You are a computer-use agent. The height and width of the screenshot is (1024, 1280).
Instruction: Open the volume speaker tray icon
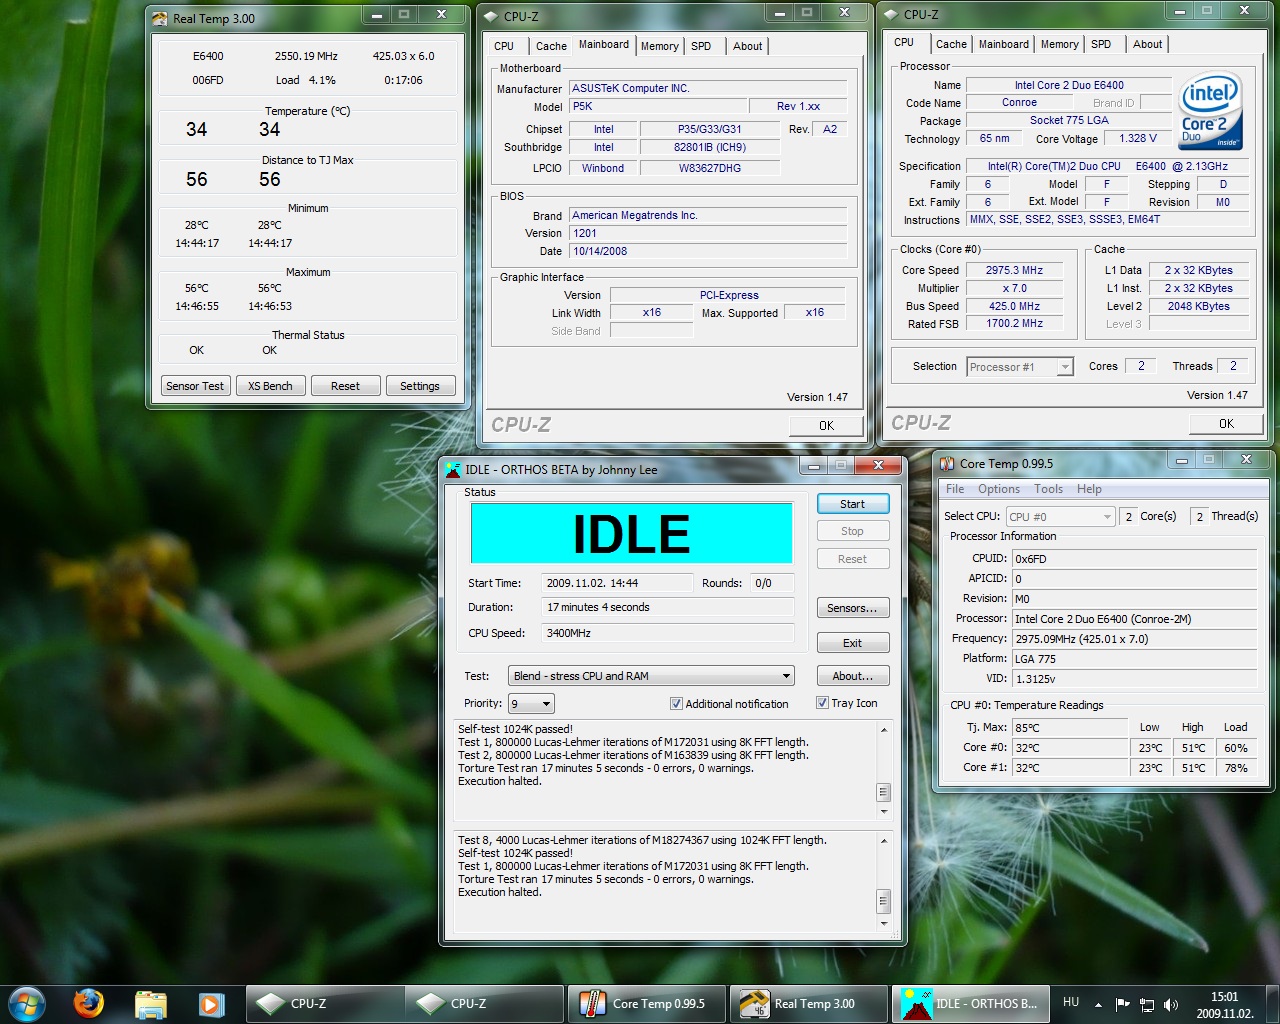[x=1171, y=1004]
